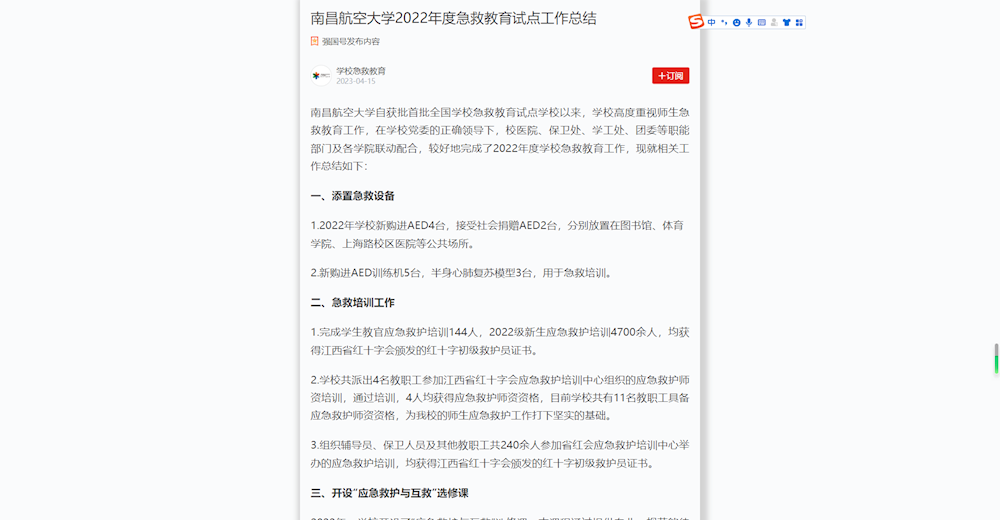
Task: Click the Sogou input method logo
Action: pos(696,22)
